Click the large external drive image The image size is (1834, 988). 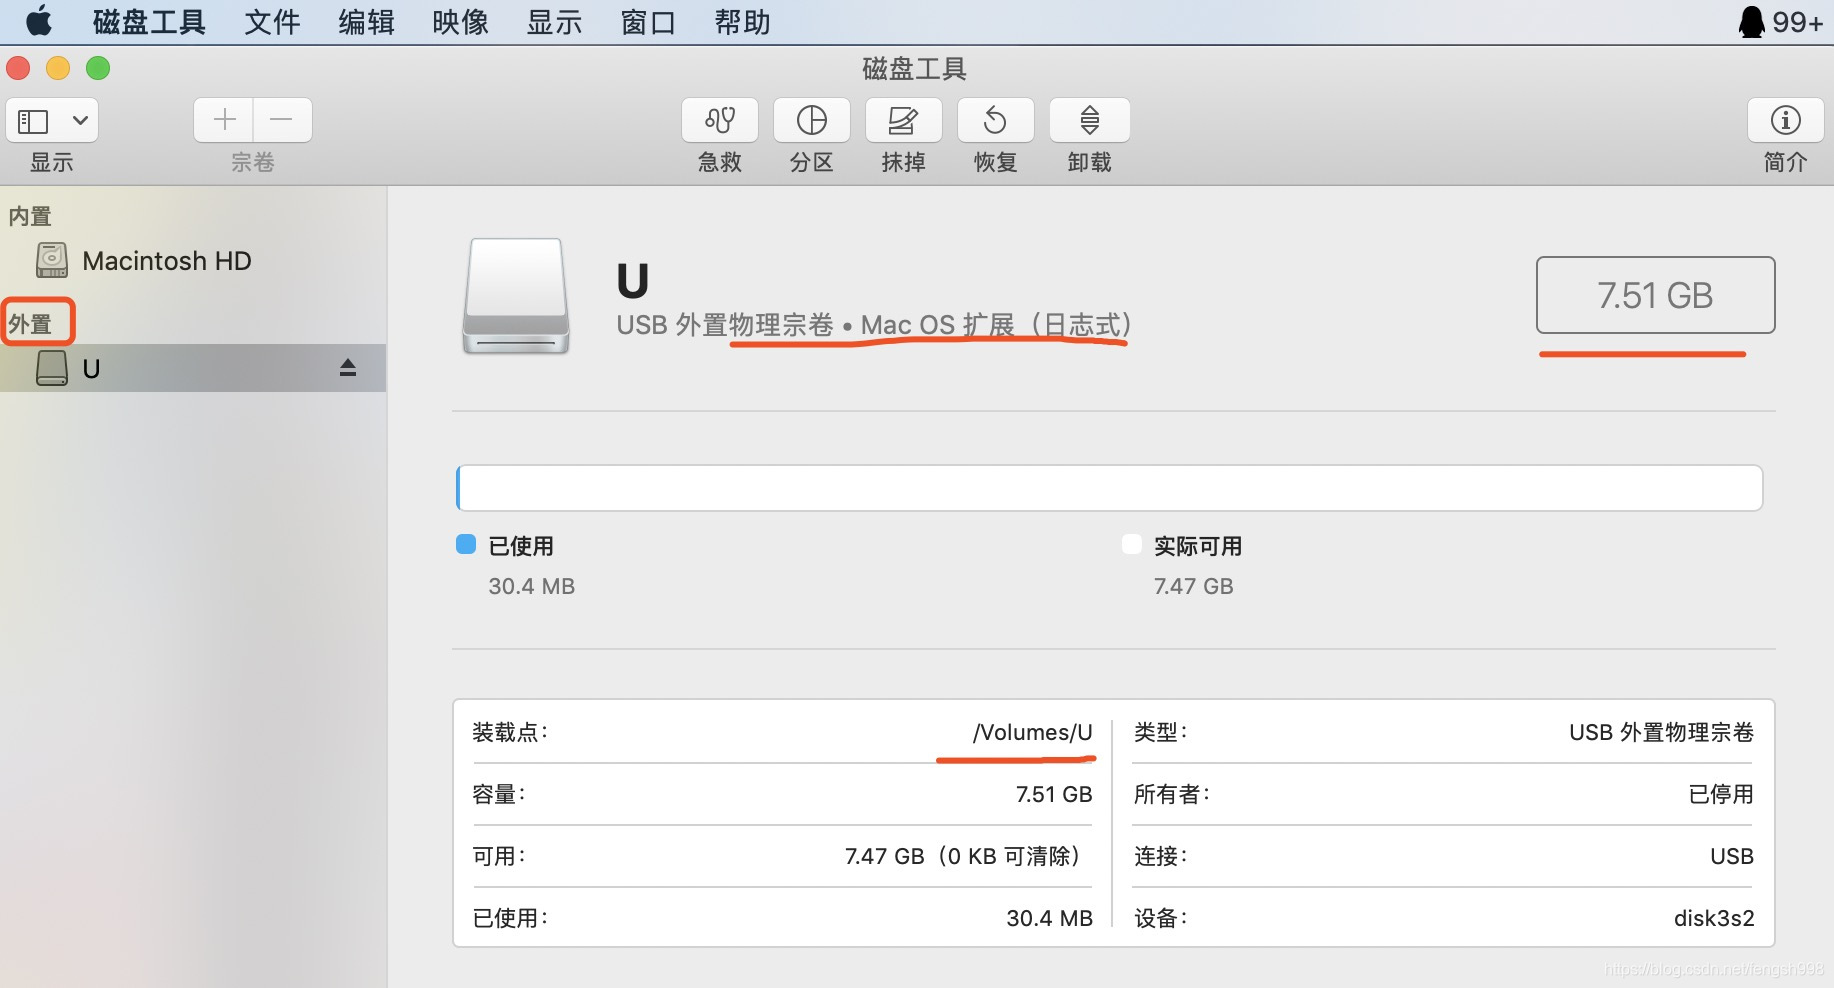(516, 296)
